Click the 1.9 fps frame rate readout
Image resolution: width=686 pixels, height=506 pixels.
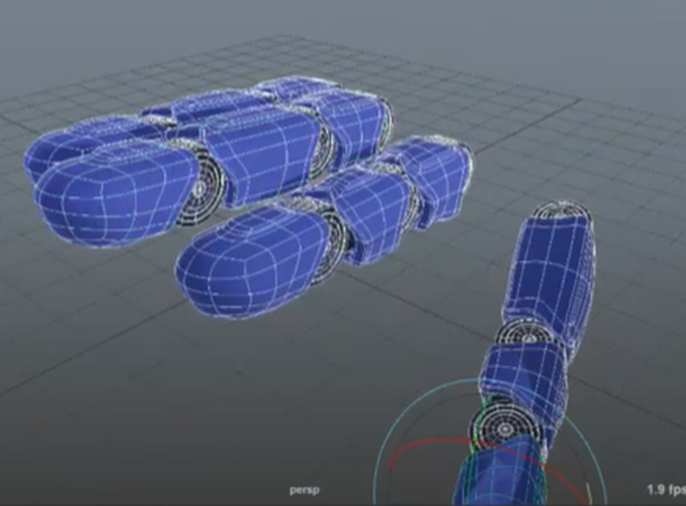pyautogui.click(x=666, y=489)
